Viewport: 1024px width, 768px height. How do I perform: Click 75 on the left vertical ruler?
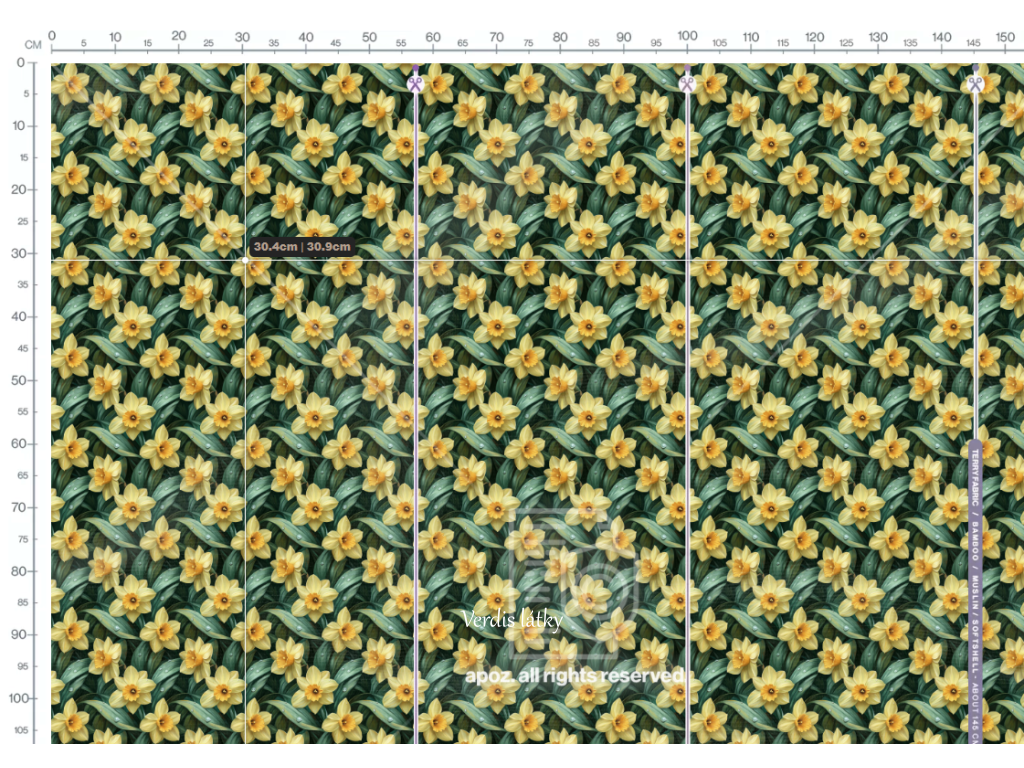click(x=23, y=539)
